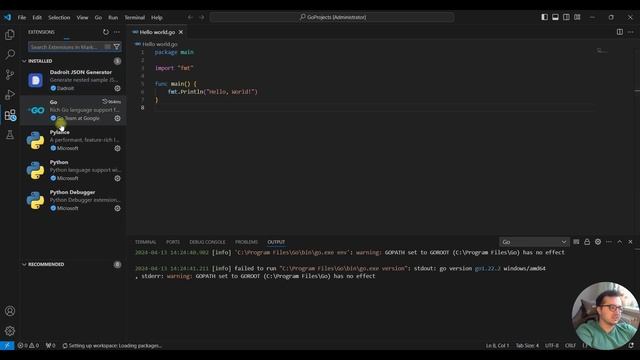Open the Help menu

157,18
